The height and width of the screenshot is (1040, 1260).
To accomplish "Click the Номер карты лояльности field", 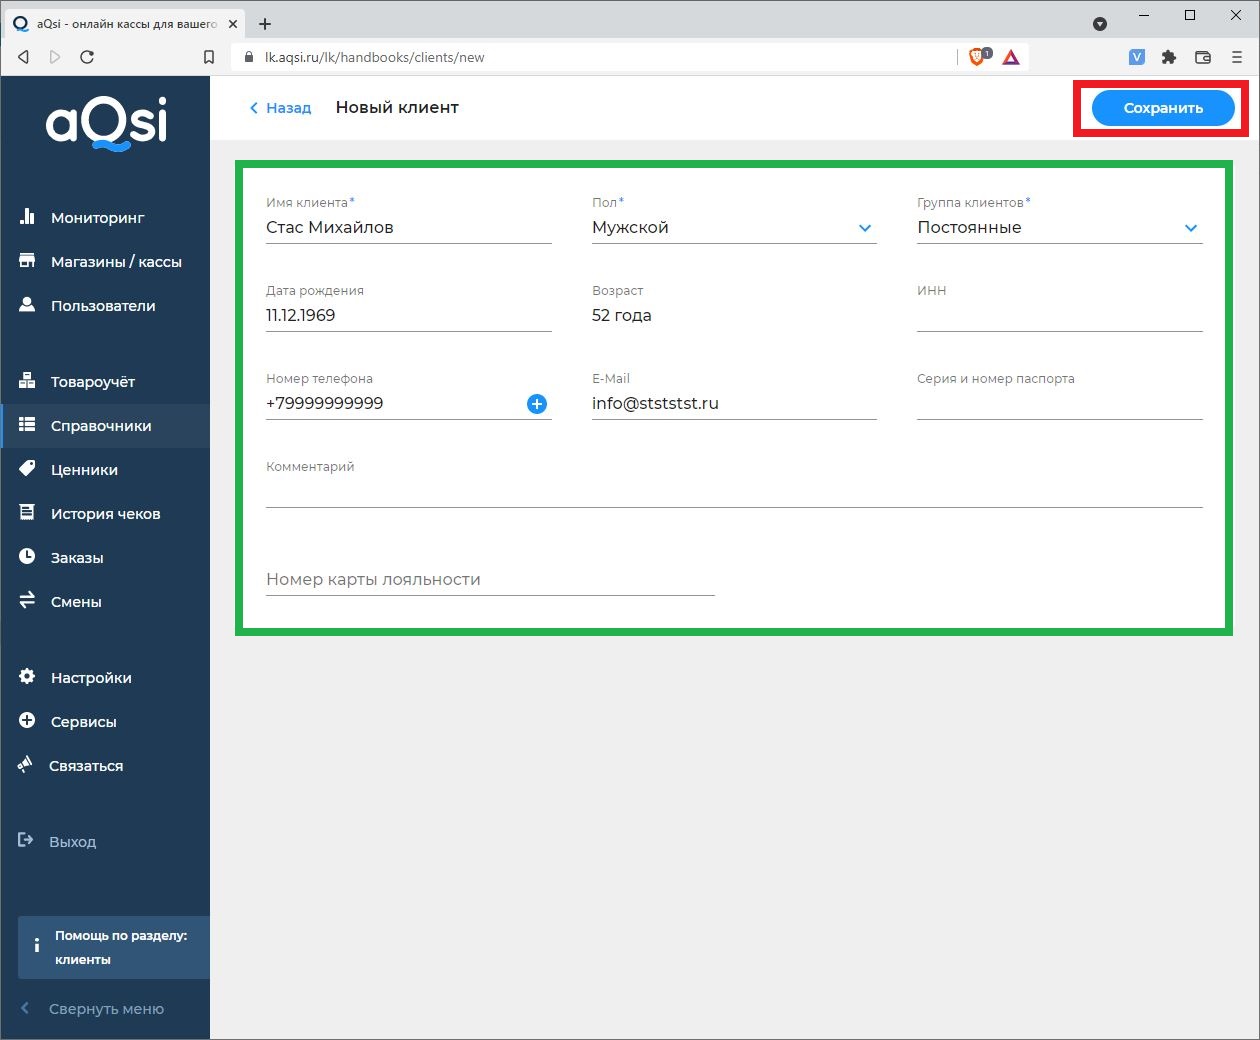I will [x=489, y=580].
